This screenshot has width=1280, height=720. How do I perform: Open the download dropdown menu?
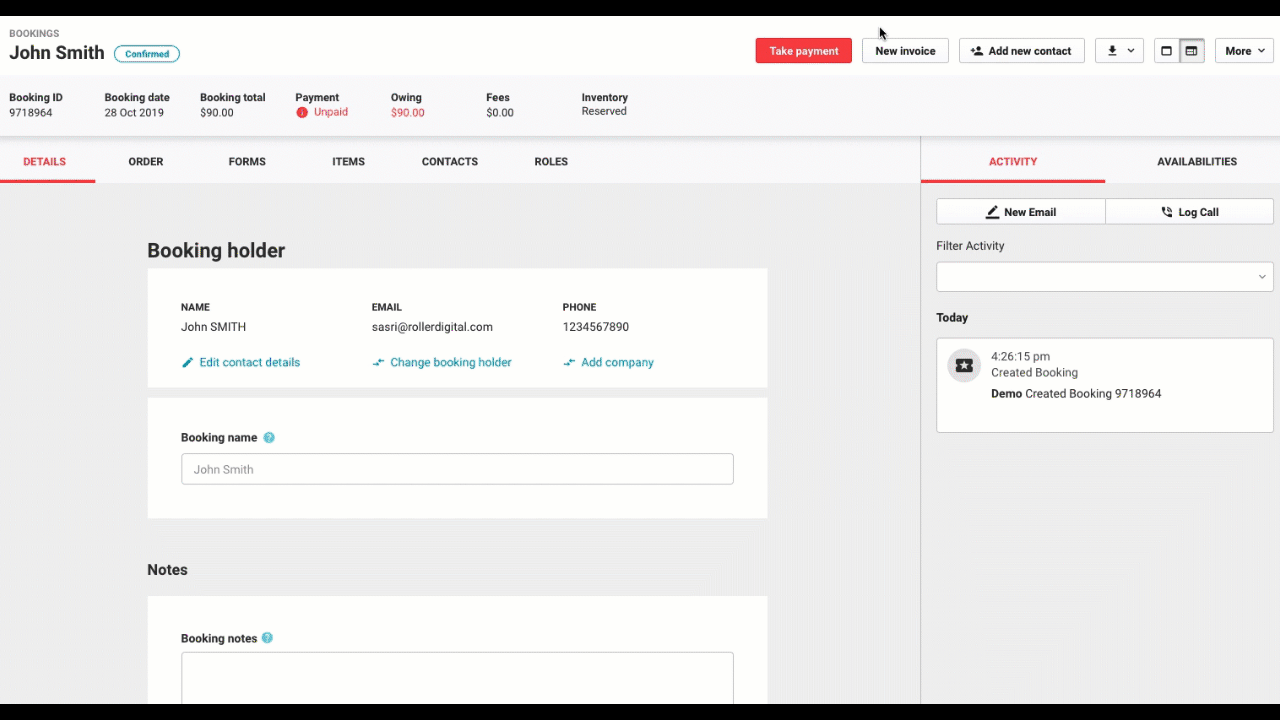pos(1119,51)
